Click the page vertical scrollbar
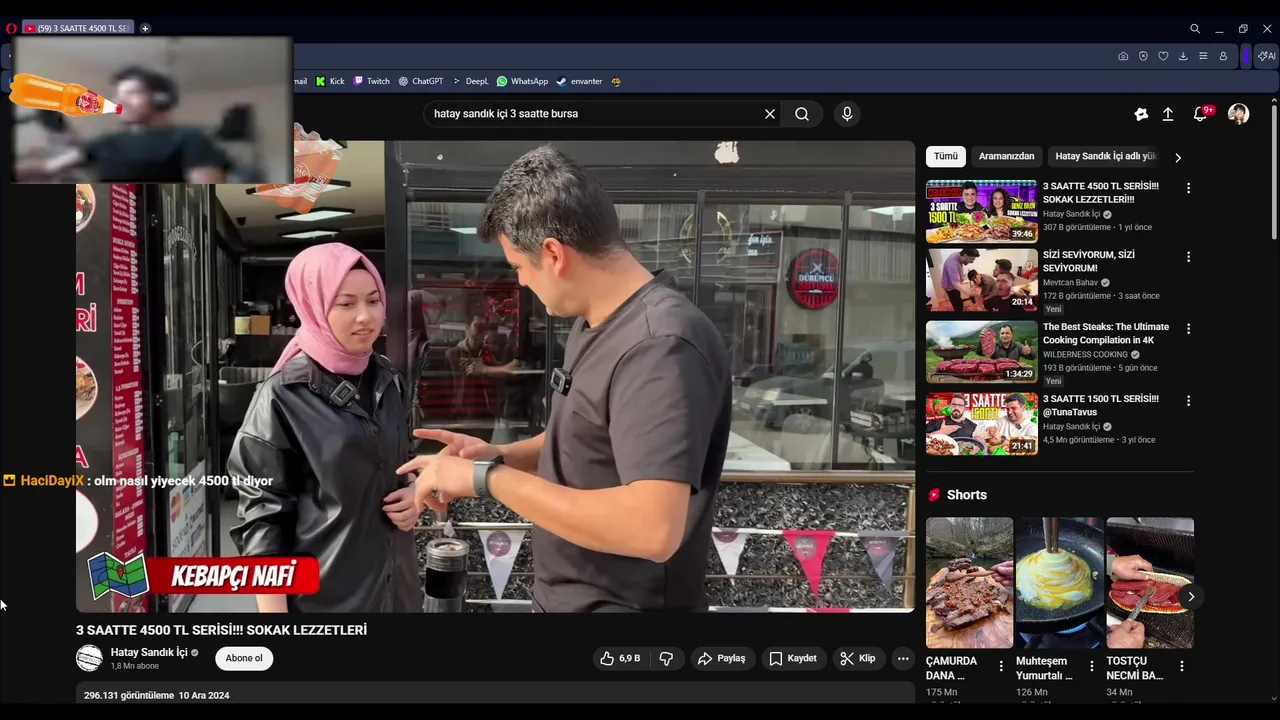Screen dimensions: 1280x720 1274,170
